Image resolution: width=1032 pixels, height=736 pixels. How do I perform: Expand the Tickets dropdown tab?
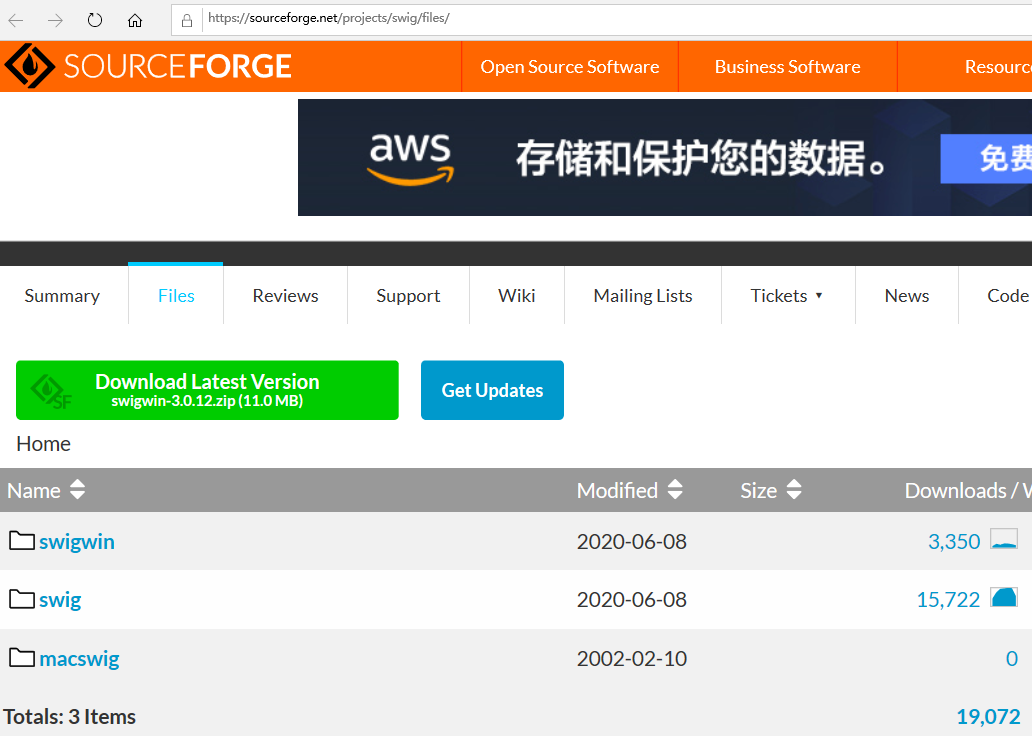787,296
